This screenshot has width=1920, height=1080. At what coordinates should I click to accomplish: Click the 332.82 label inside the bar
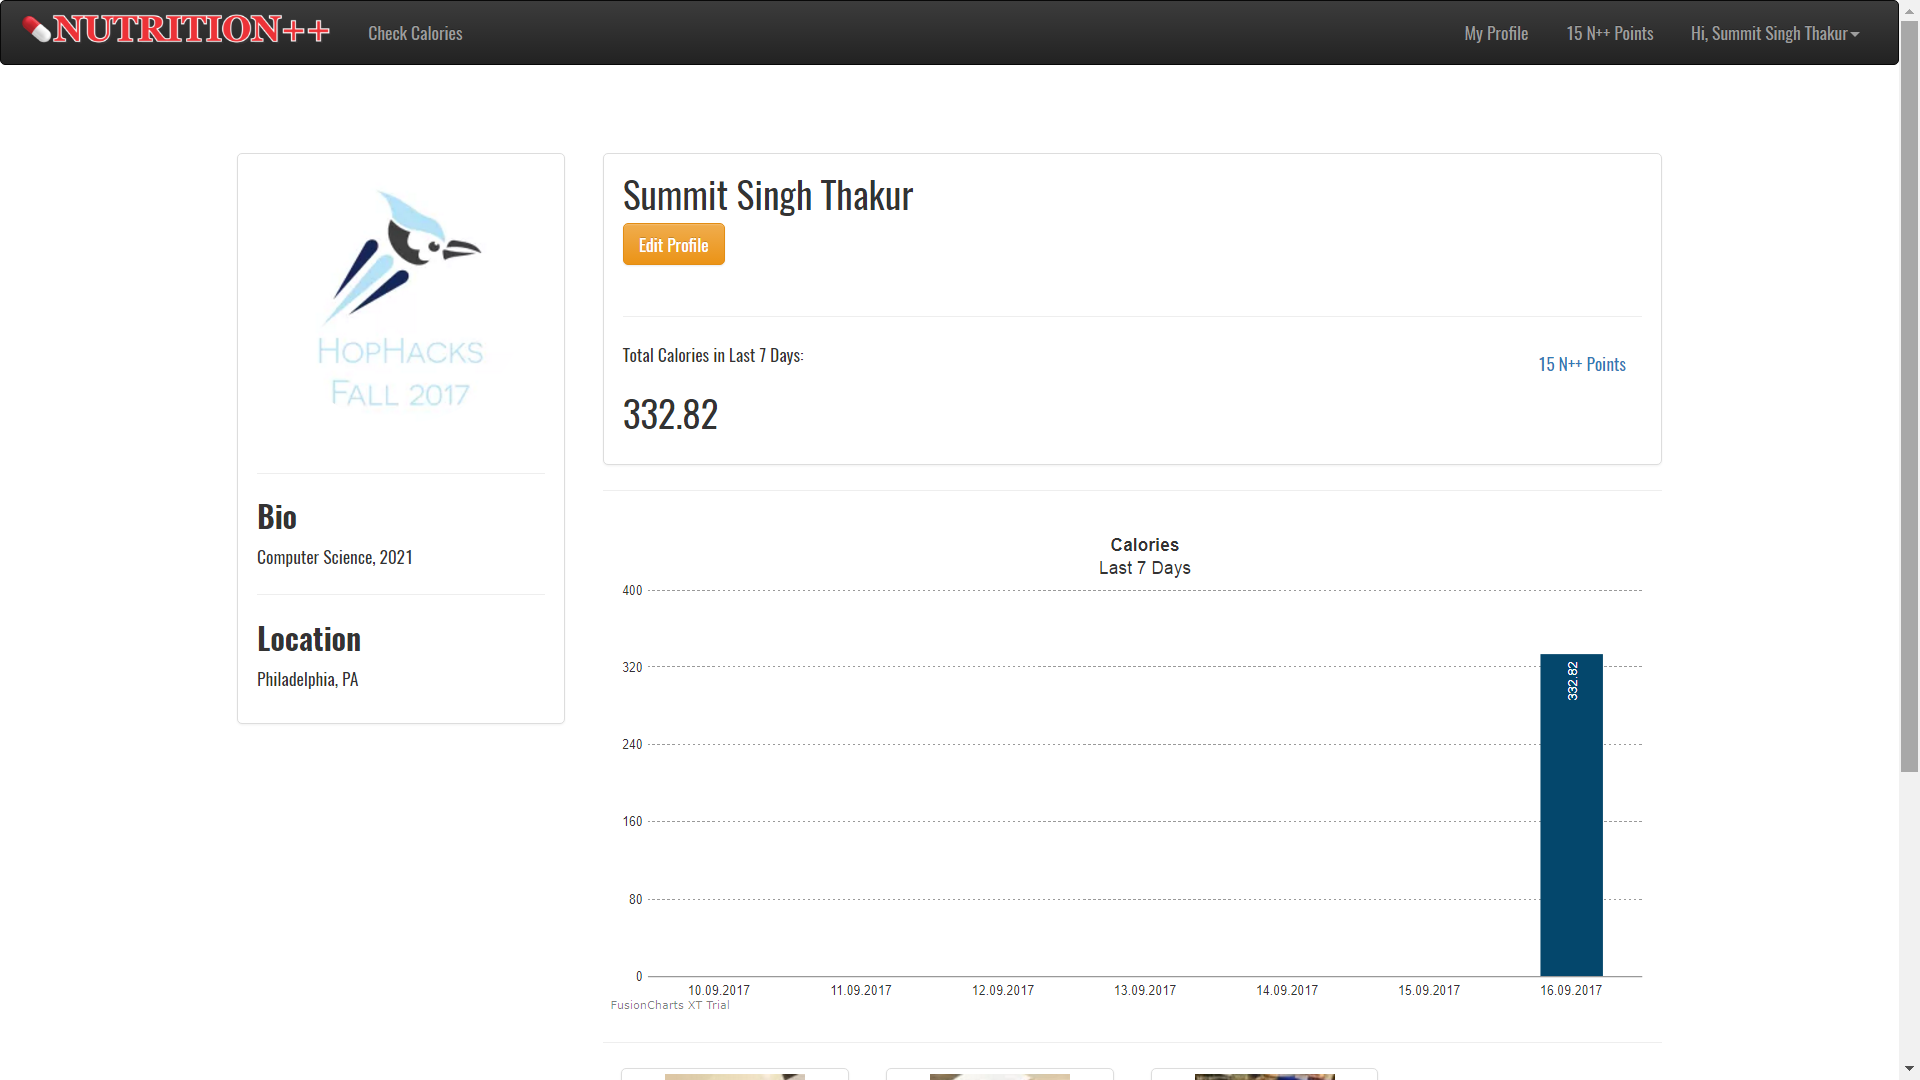pyautogui.click(x=1572, y=681)
